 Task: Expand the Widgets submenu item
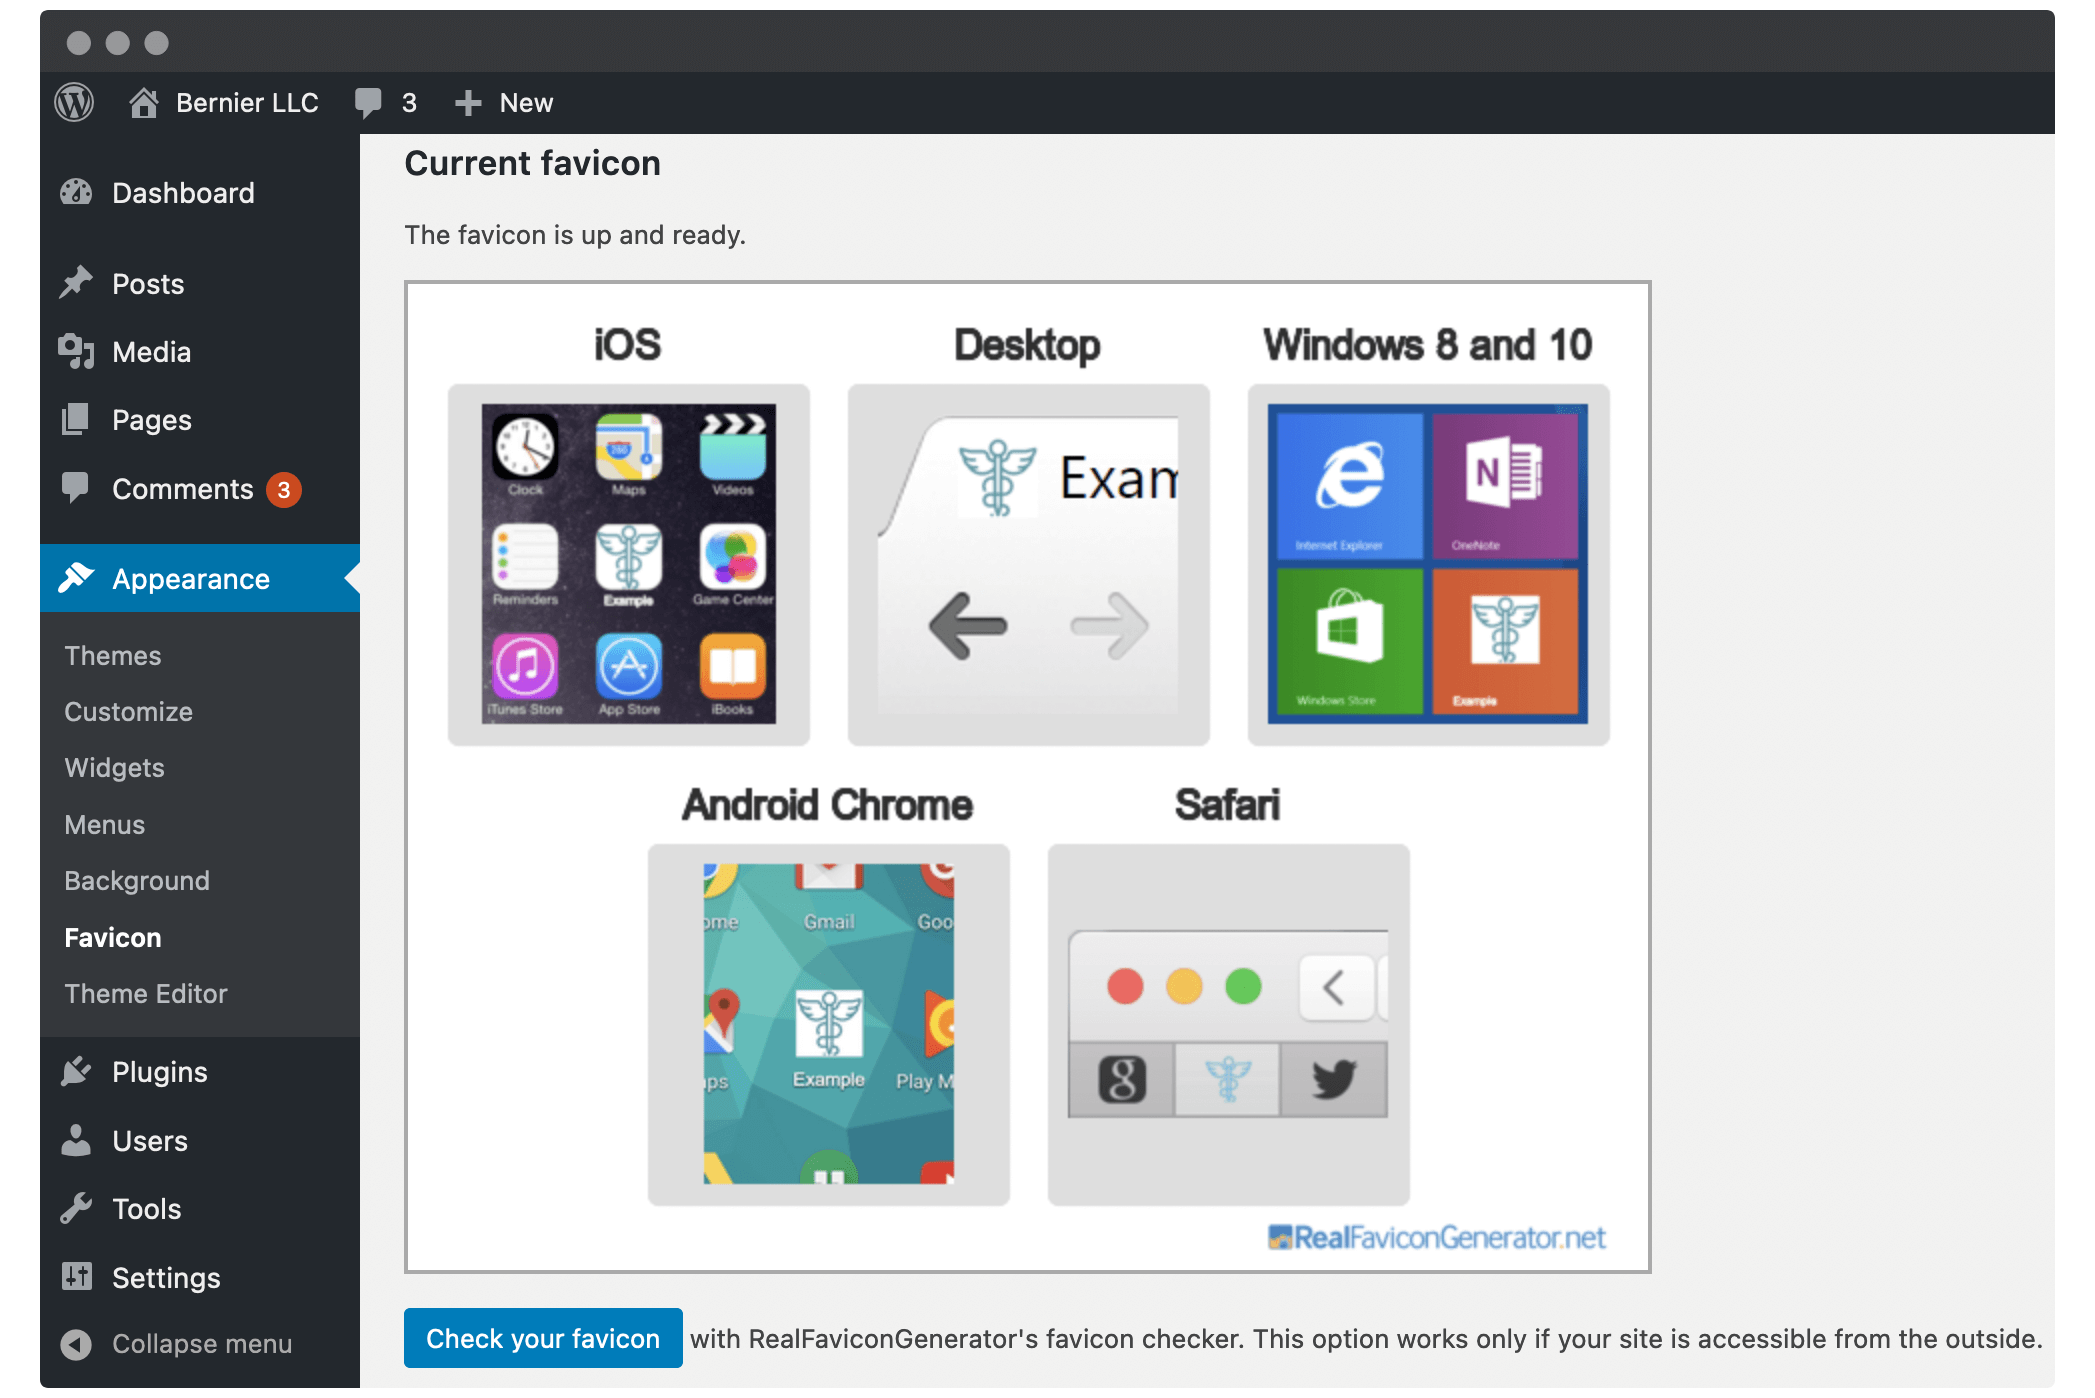(x=114, y=766)
